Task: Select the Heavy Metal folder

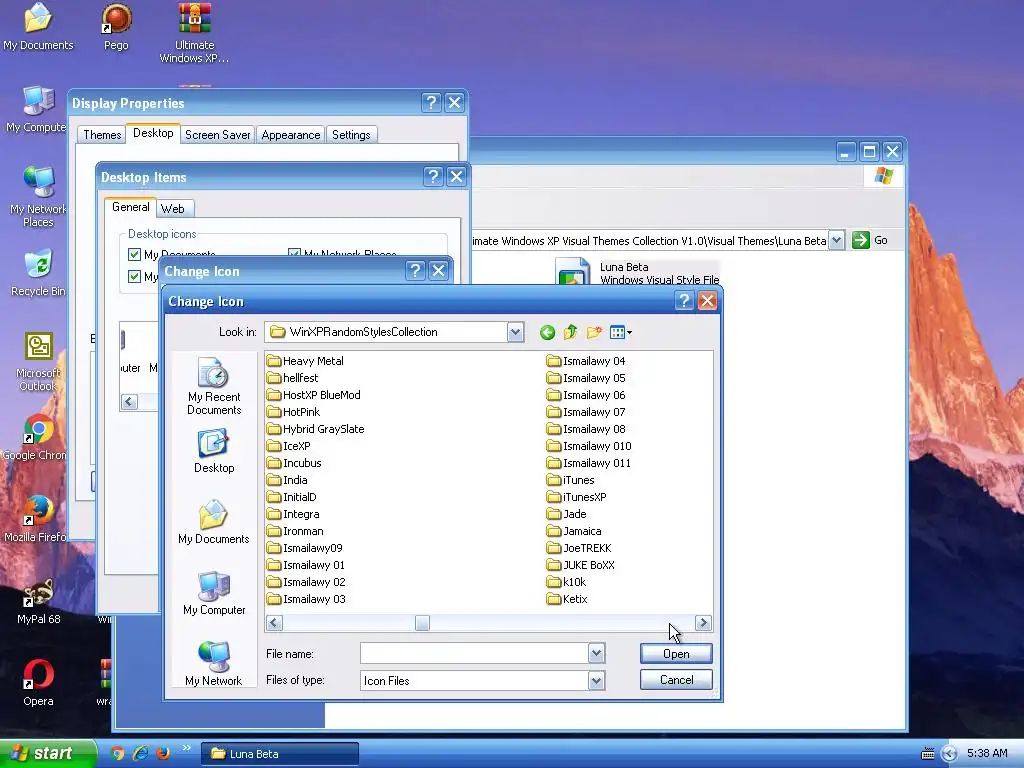Action: pyautogui.click(x=306, y=361)
